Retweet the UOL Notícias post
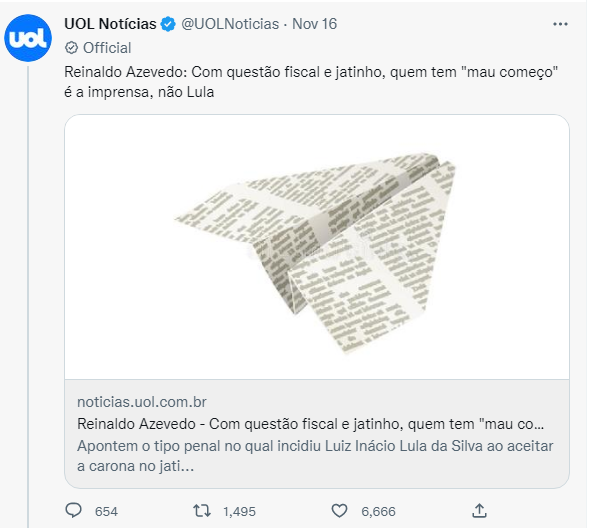 [x=201, y=510]
